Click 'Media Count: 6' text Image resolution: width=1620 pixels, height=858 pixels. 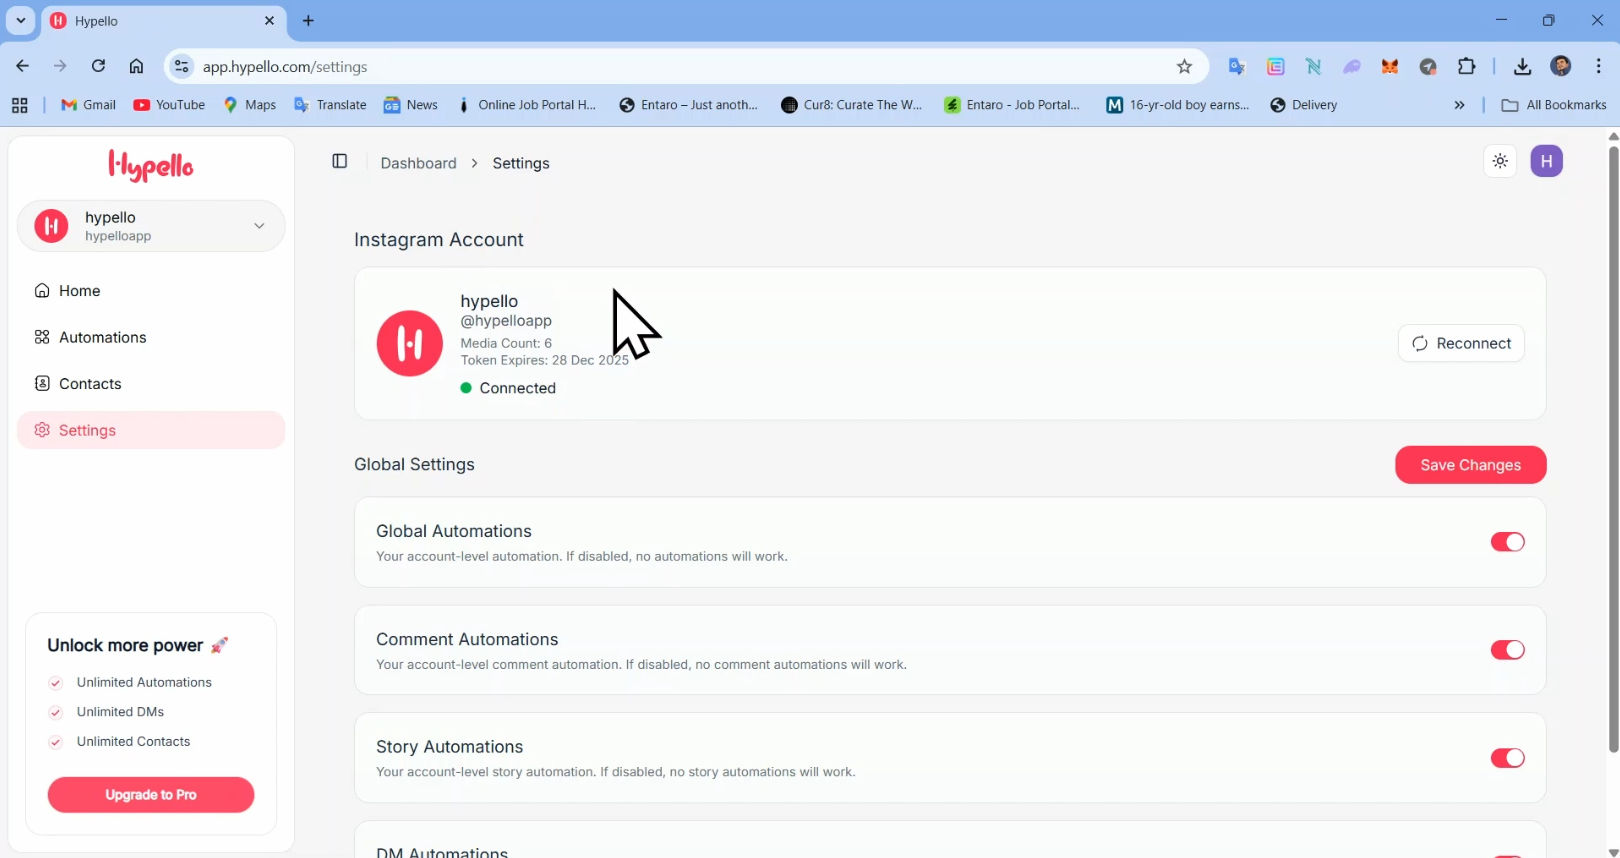[506, 343]
